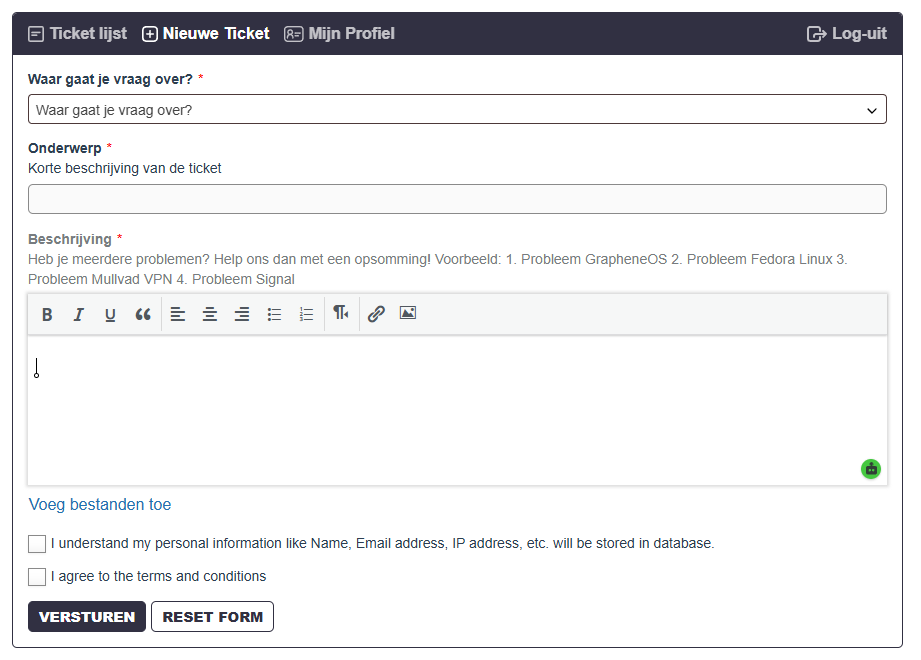Check the personal information storage consent box

37,544
